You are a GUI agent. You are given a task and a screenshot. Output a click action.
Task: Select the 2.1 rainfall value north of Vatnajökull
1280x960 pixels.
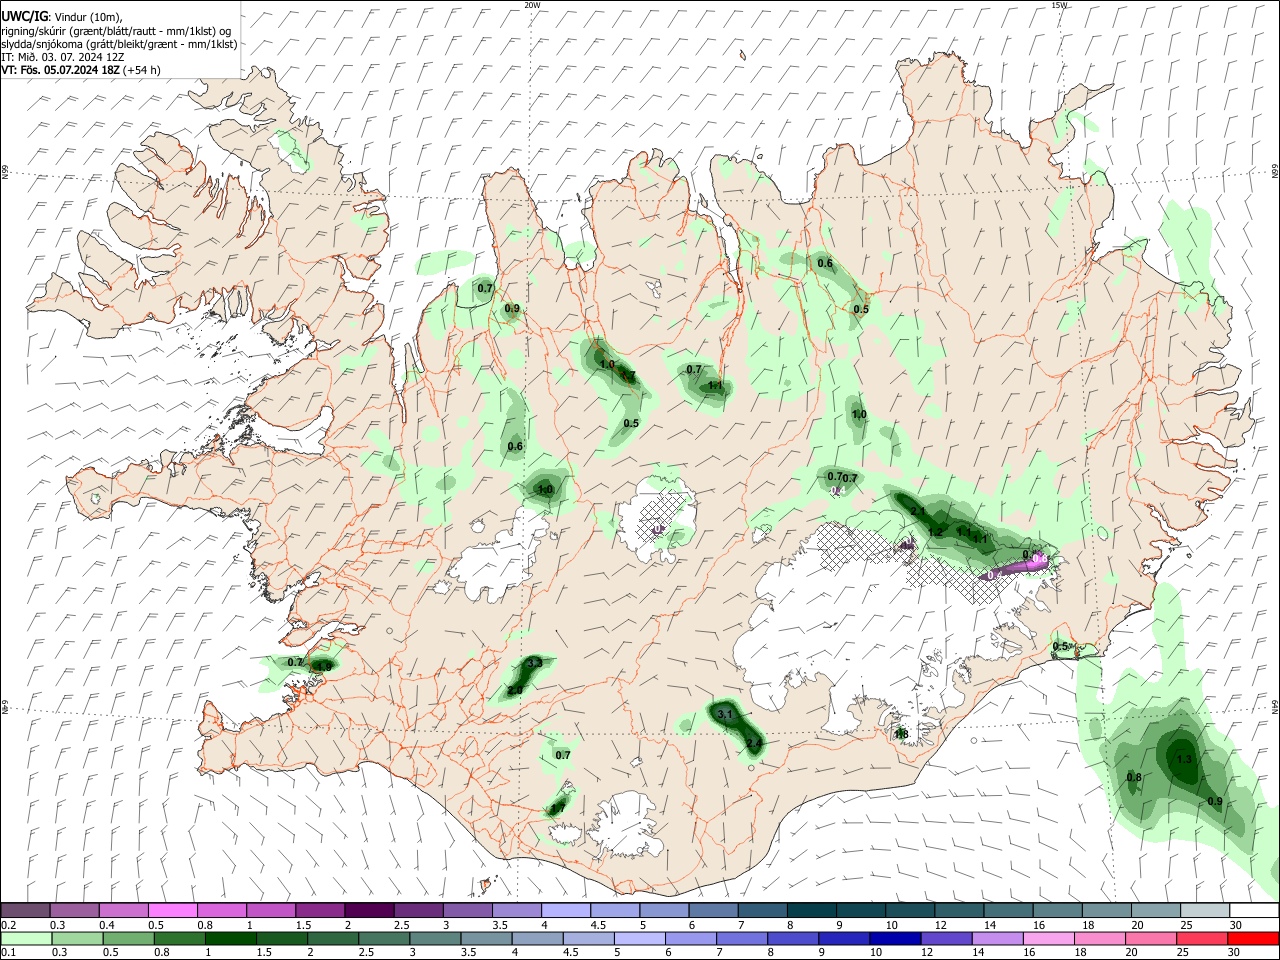[x=918, y=511]
